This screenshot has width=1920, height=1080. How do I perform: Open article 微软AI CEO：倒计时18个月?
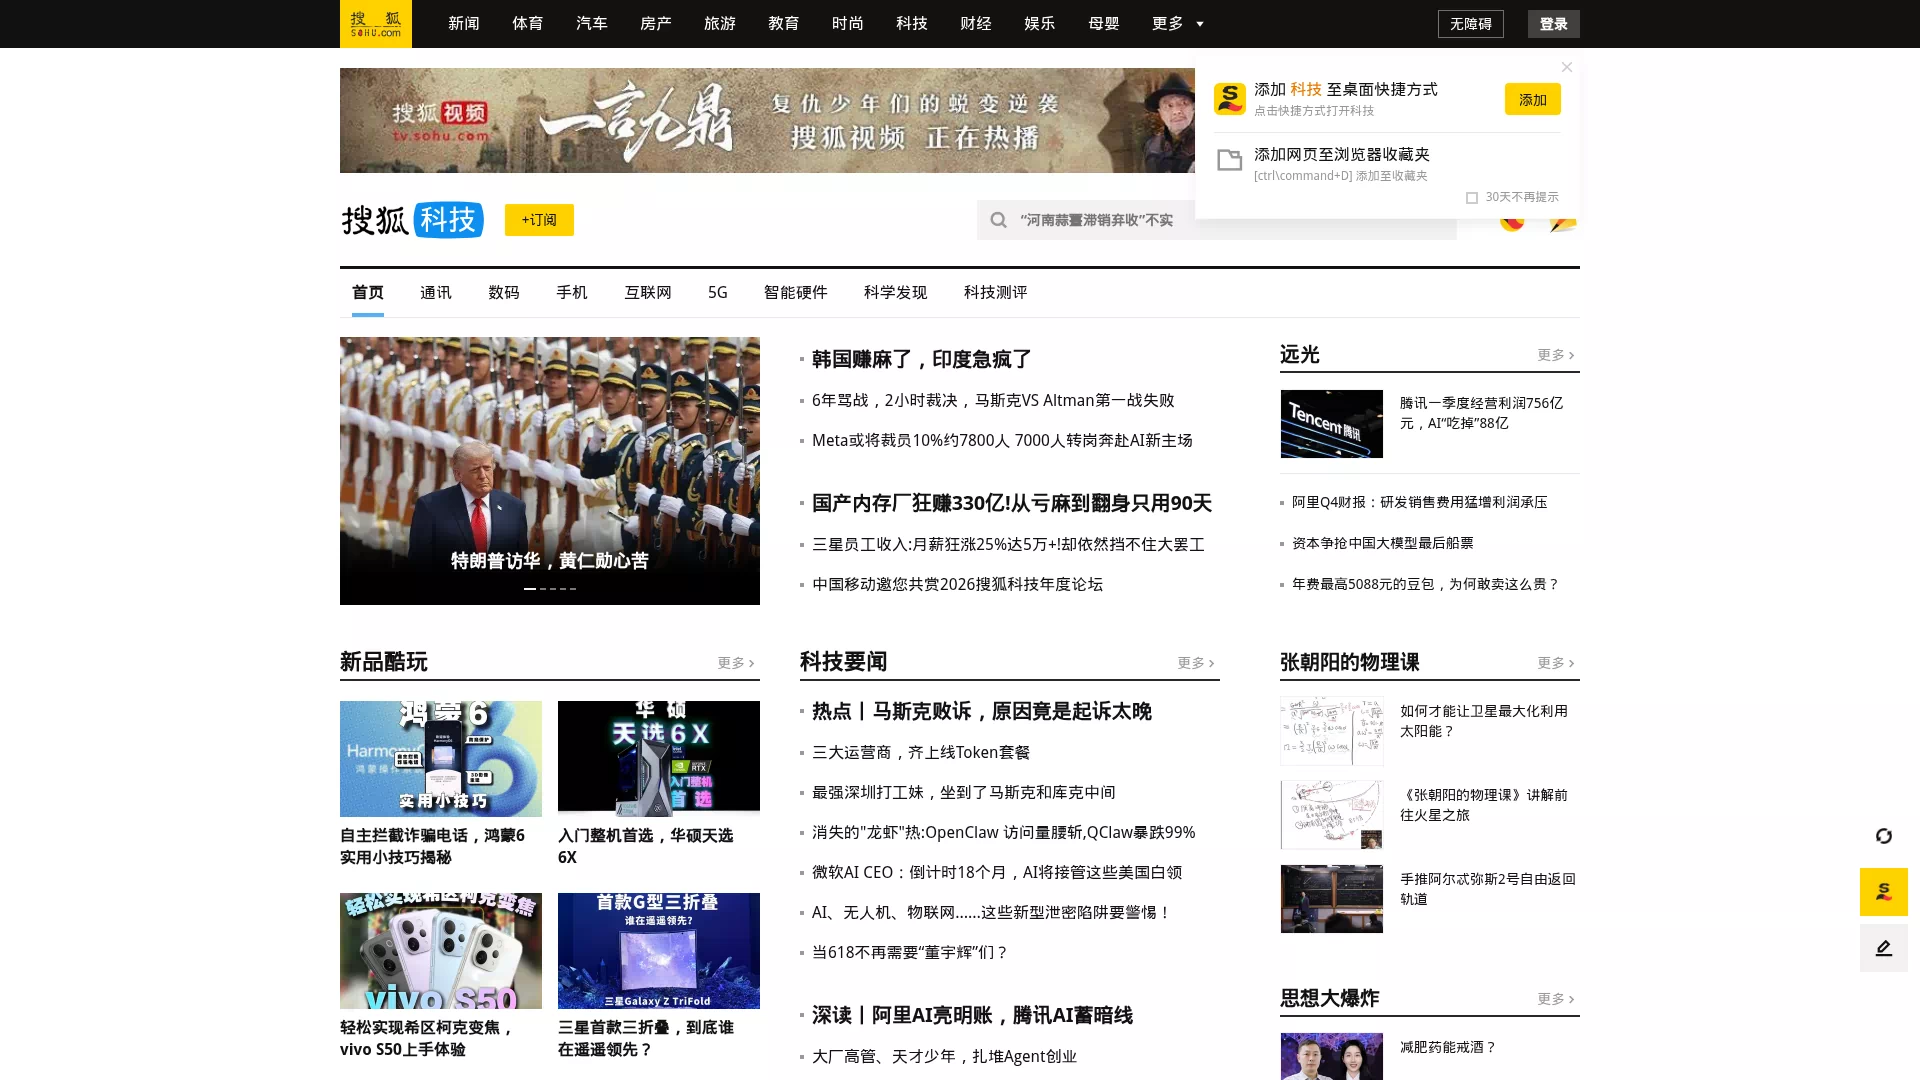pyautogui.click(x=997, y=872)
